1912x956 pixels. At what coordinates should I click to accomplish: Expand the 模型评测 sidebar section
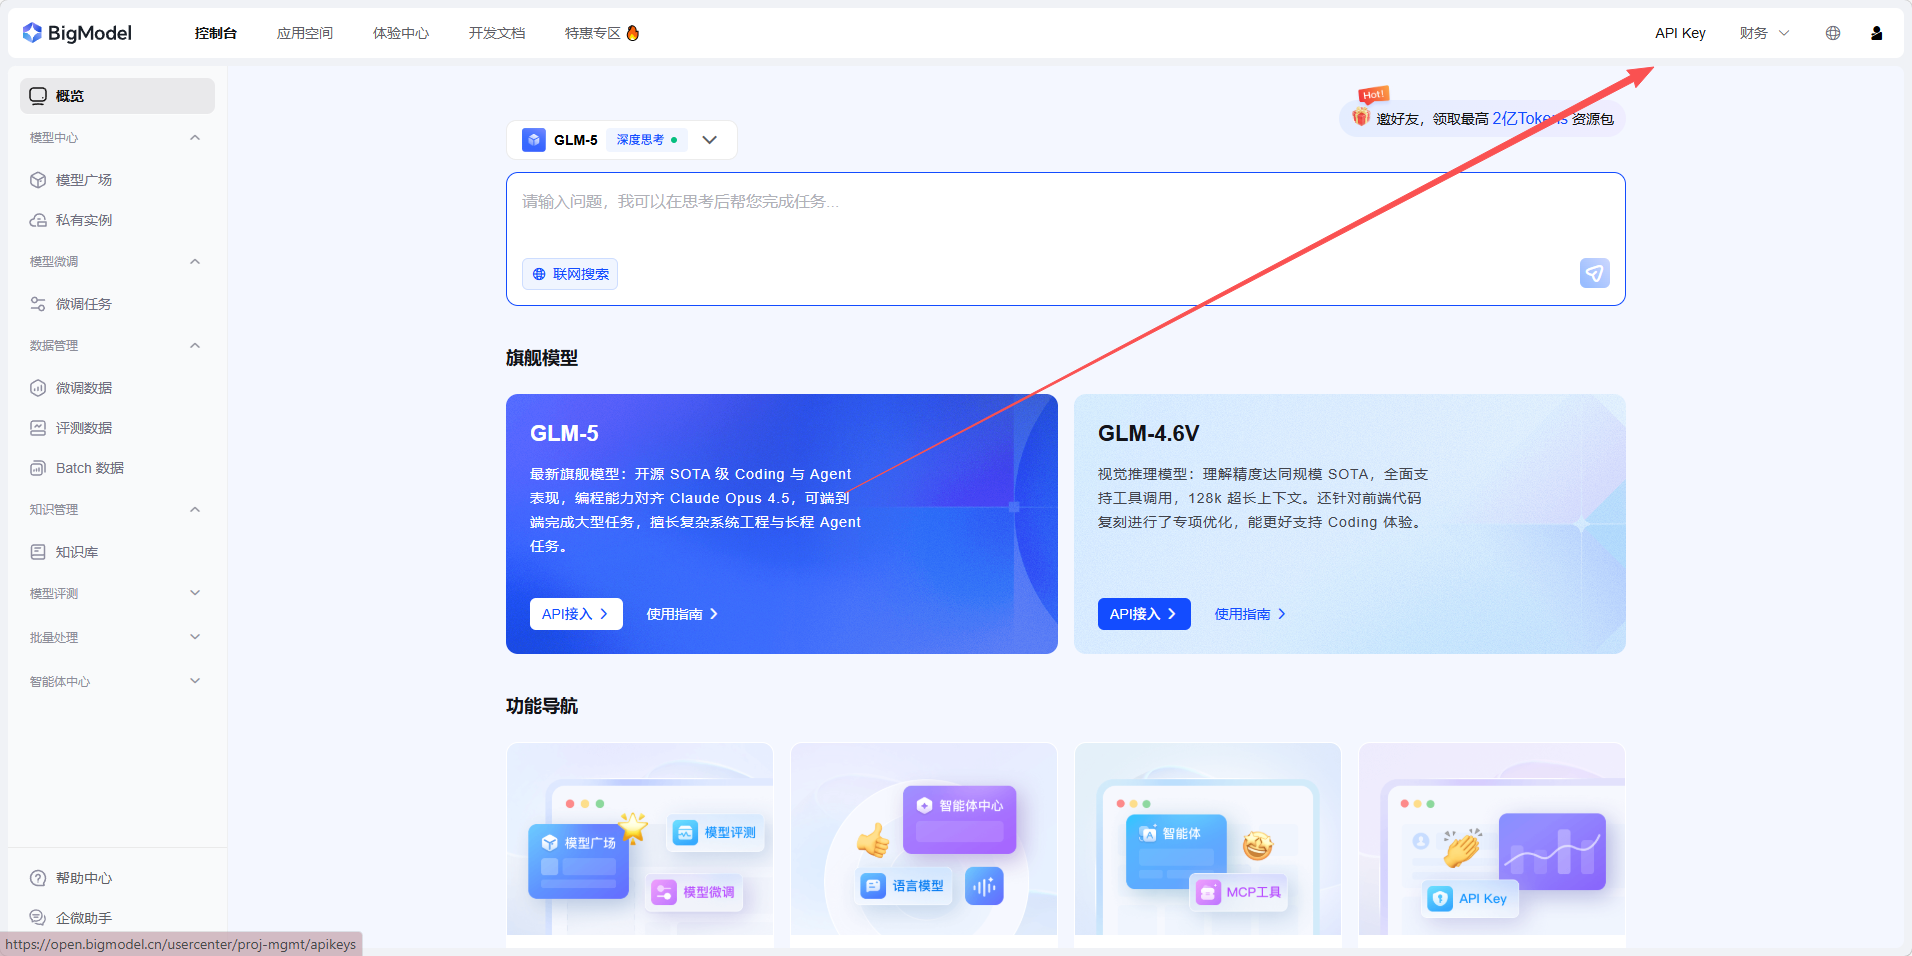[x=195, y=594]
